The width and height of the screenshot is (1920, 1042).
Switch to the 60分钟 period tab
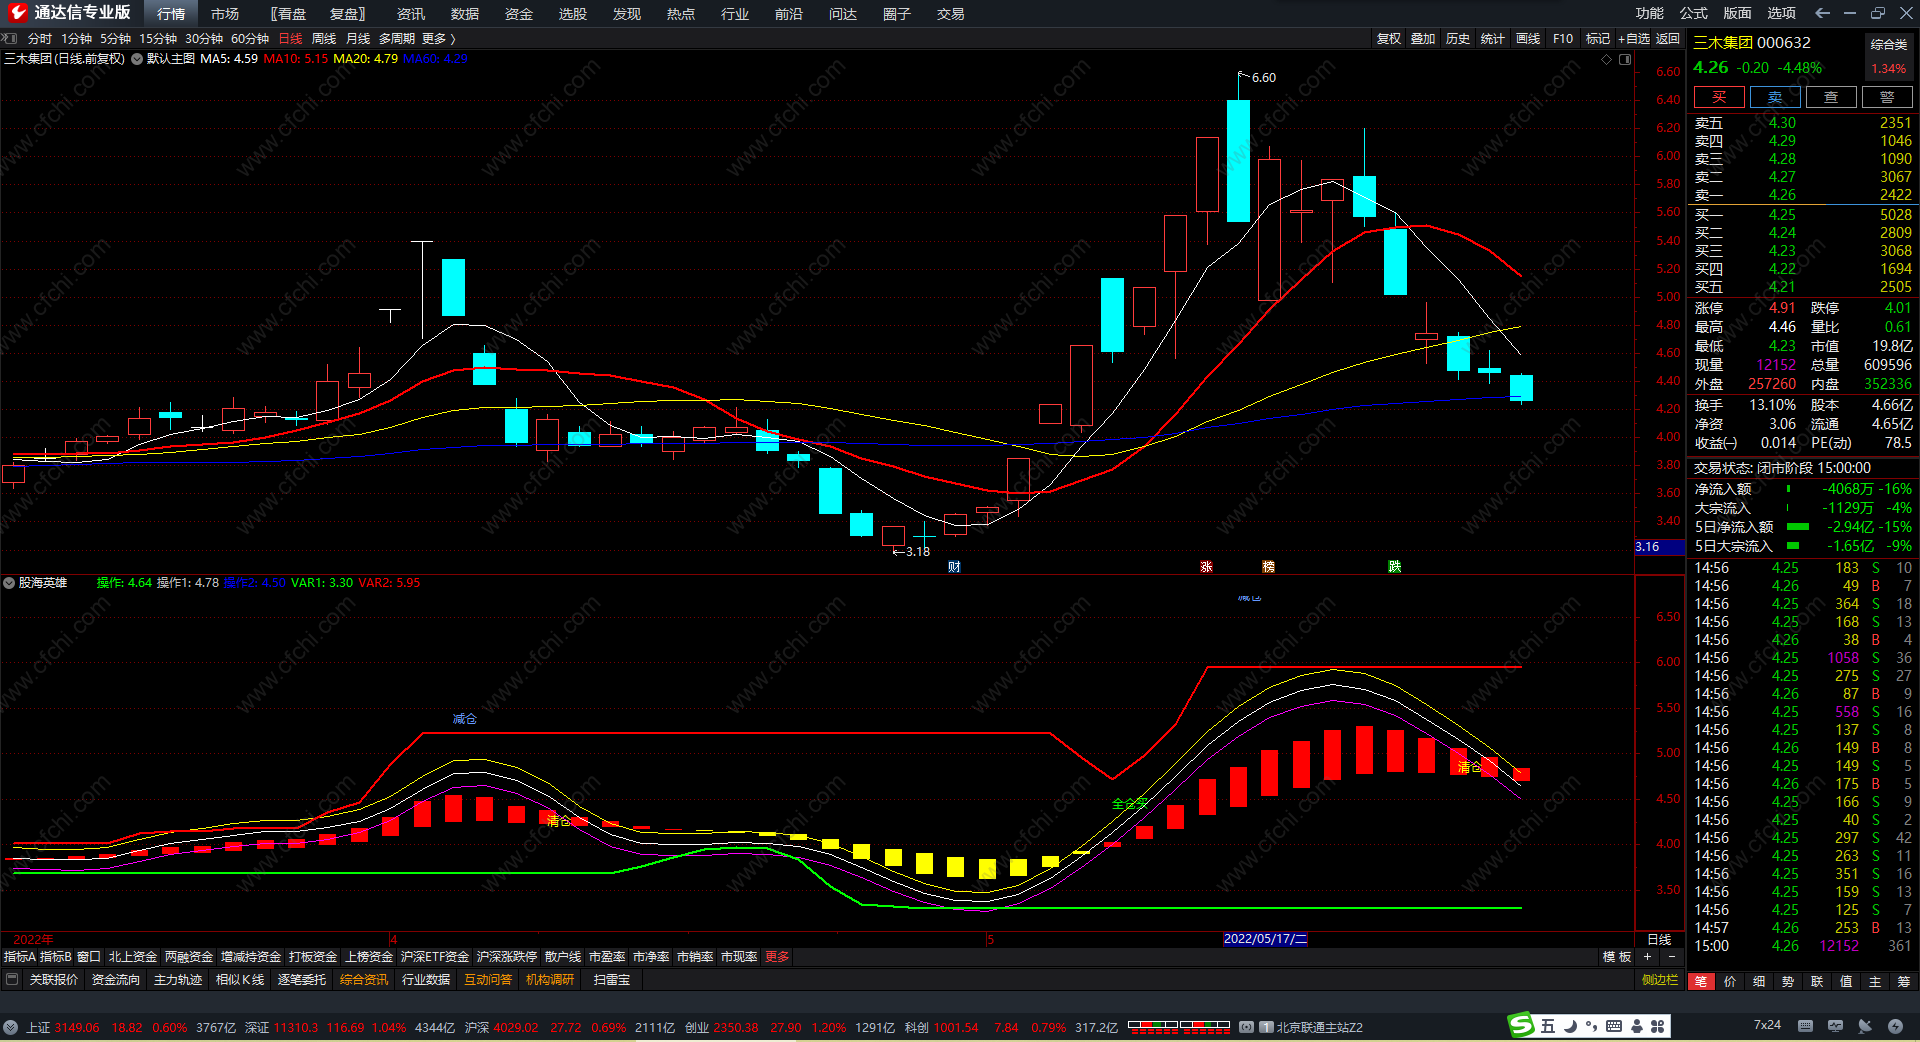pos(250,39)
